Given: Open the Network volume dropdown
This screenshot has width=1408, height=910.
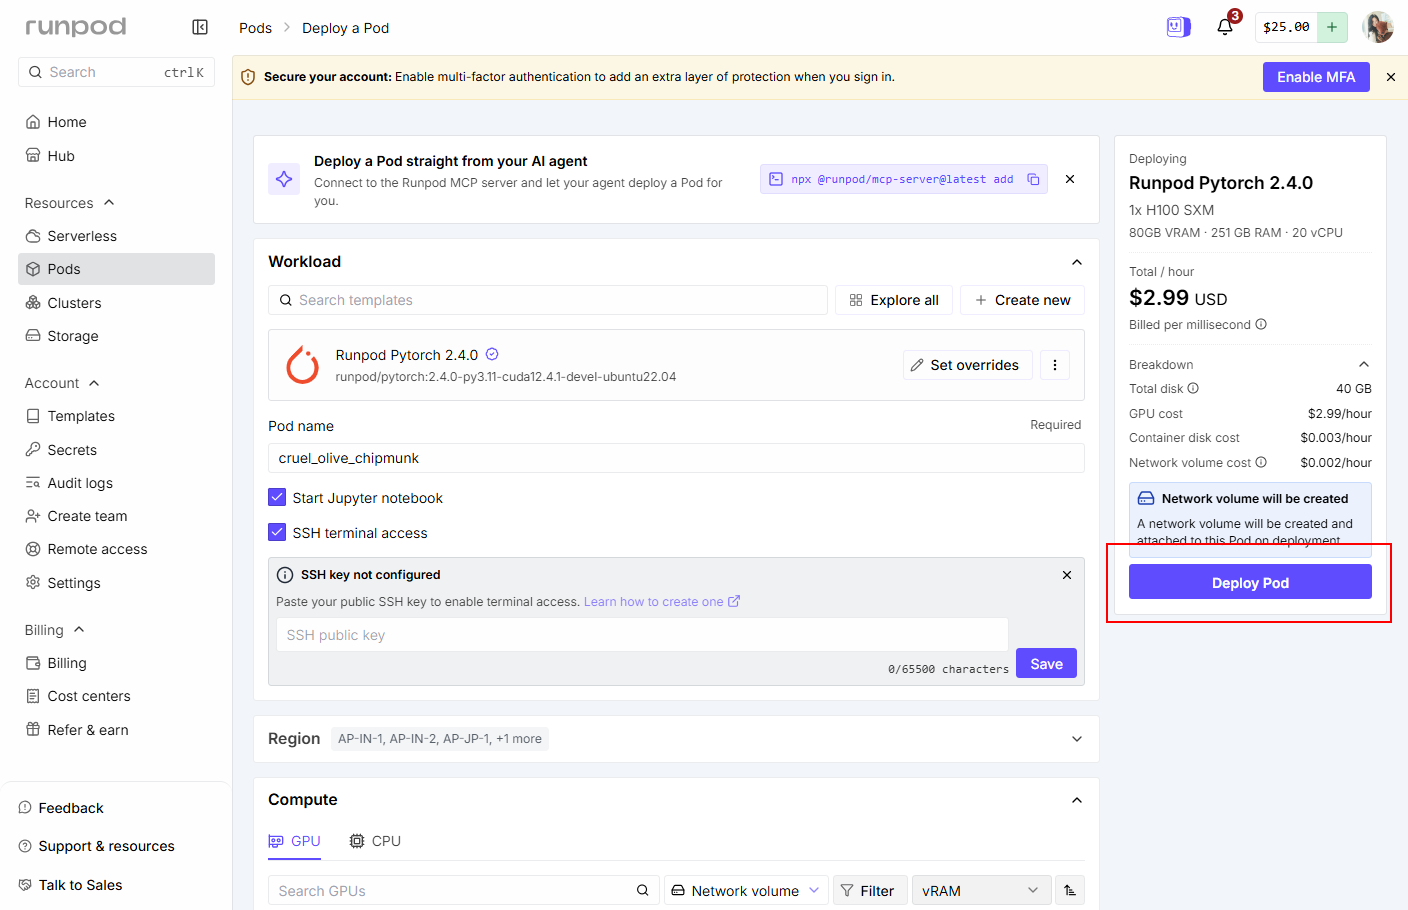Looking at the screenshot, I should (x=746, y=890).
